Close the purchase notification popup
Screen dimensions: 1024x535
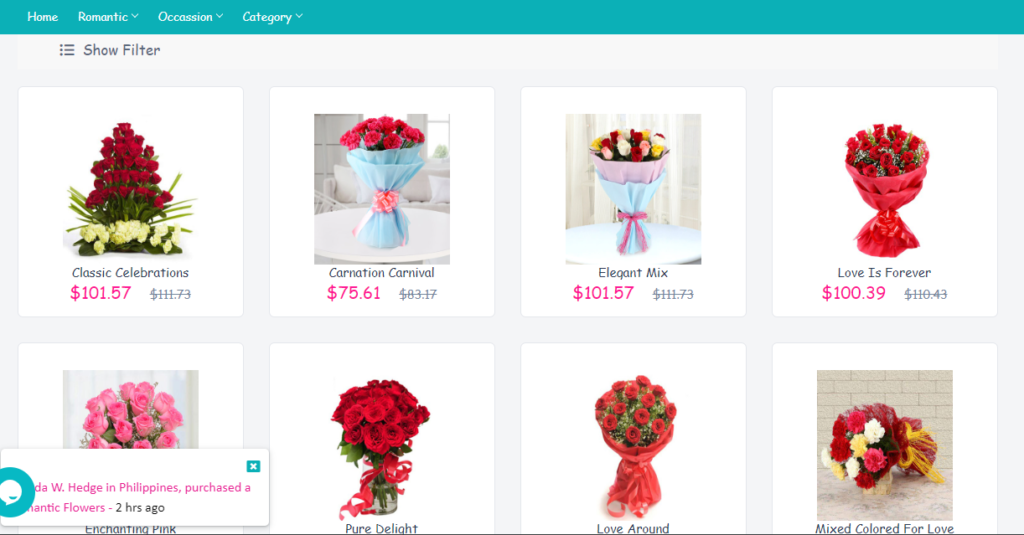pos(253,466)
